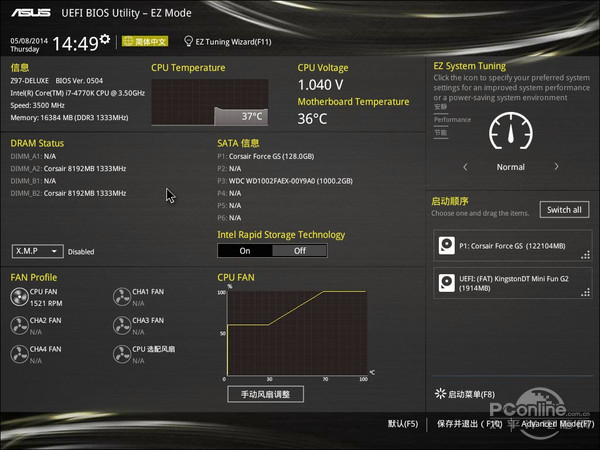Viewport: 600px width, 450px height.
Task: Select CHA3 FAN icon
Action: click(122, 326)
